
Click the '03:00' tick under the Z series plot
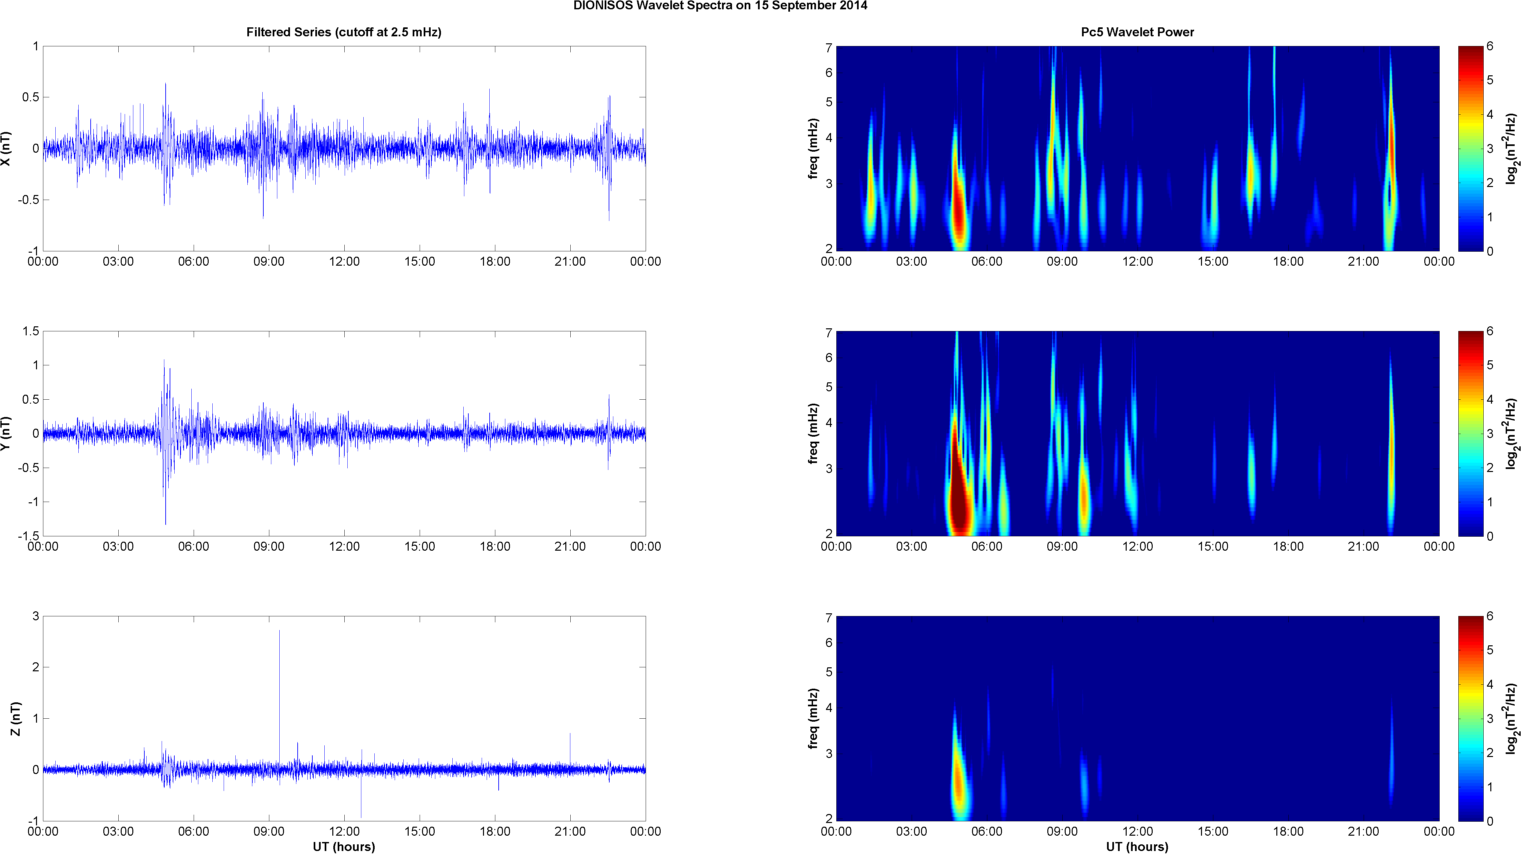(x=118, y=832)
